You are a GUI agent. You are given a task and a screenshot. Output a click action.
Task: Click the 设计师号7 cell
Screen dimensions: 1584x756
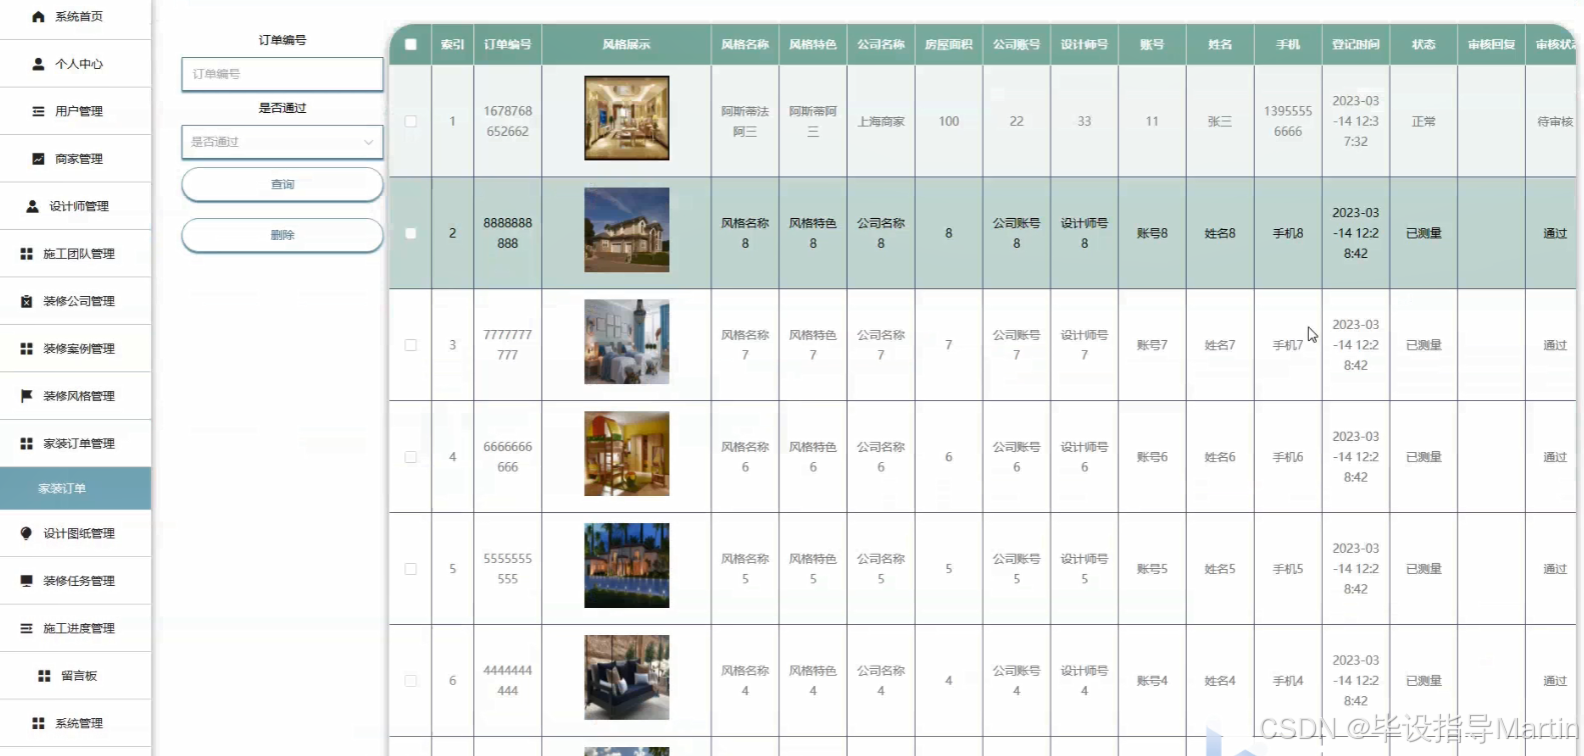tap(1084, 345)
